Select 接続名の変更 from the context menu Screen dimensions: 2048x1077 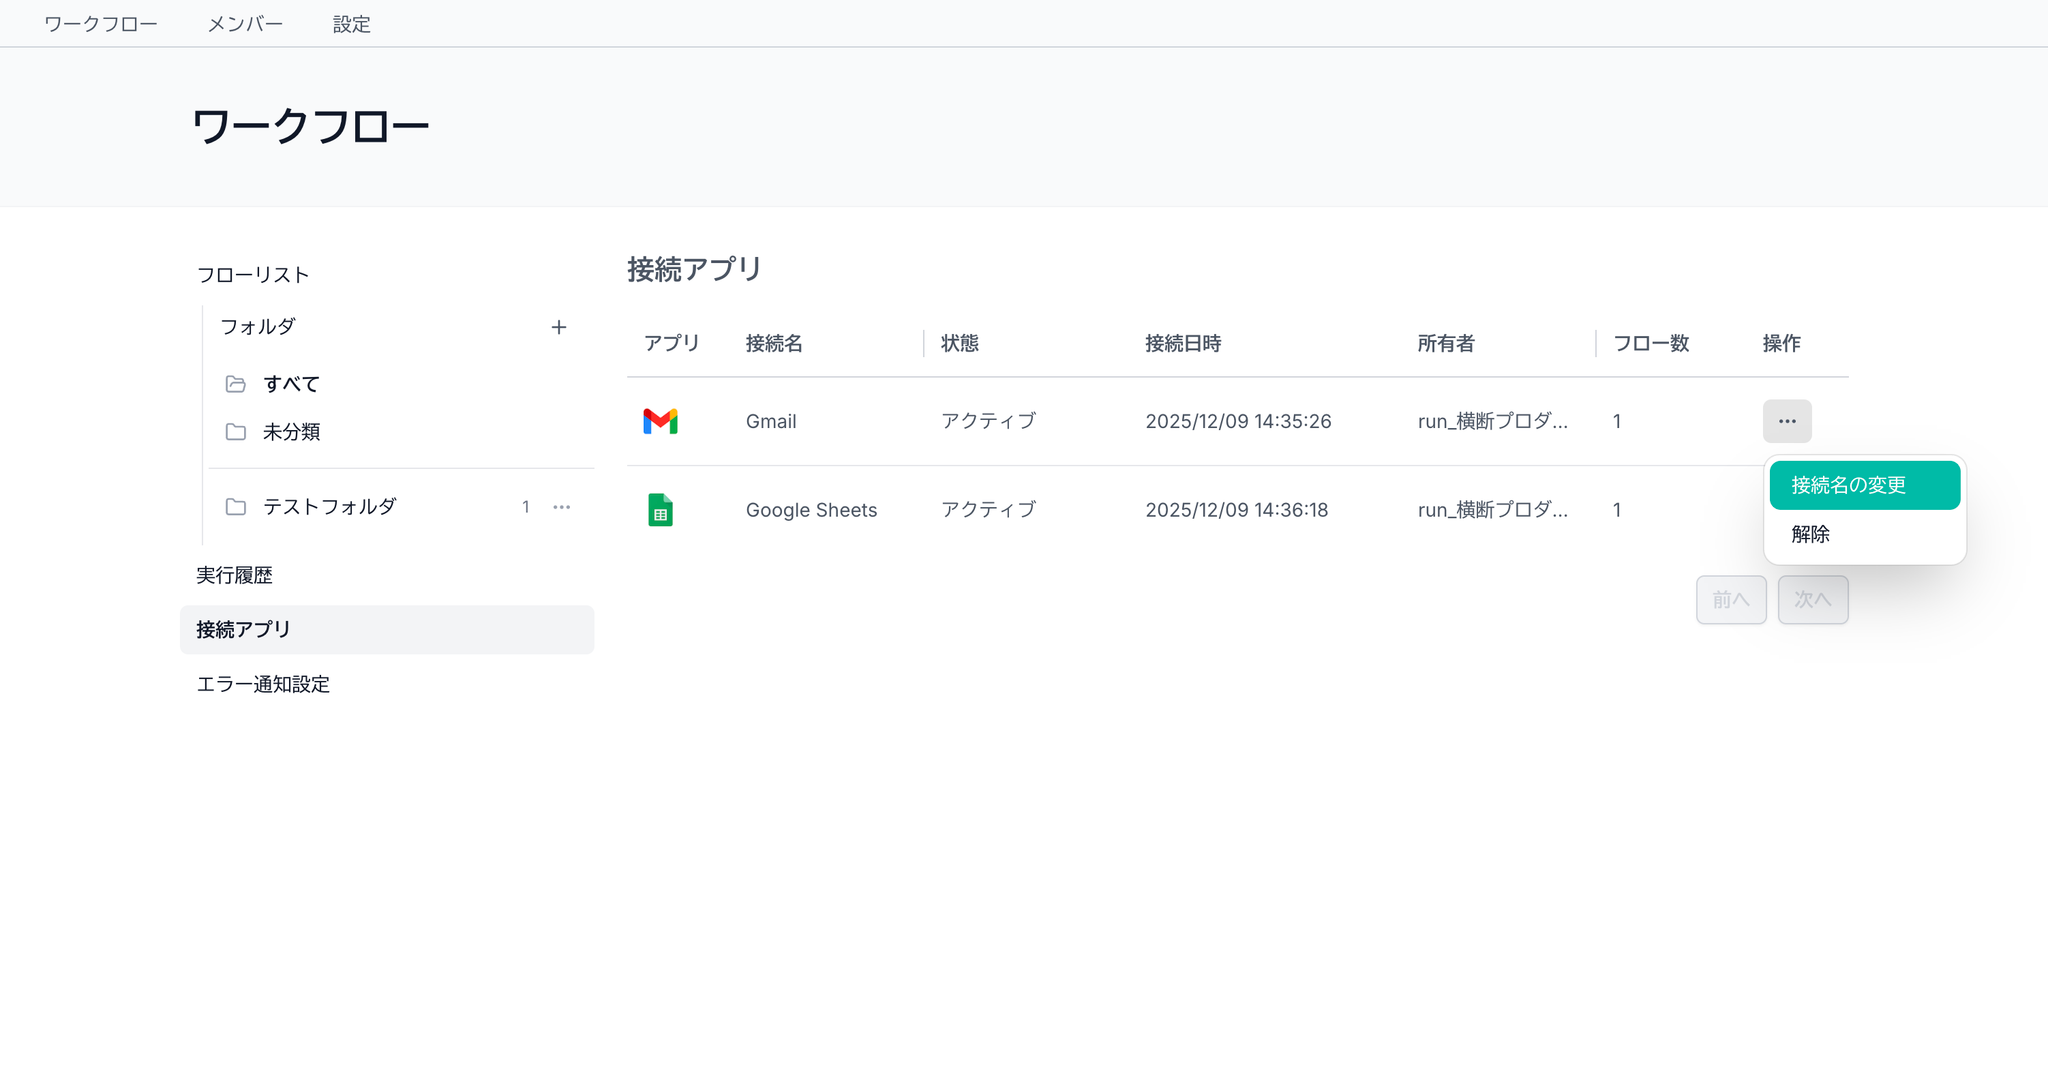click(x=1864, y=485)
